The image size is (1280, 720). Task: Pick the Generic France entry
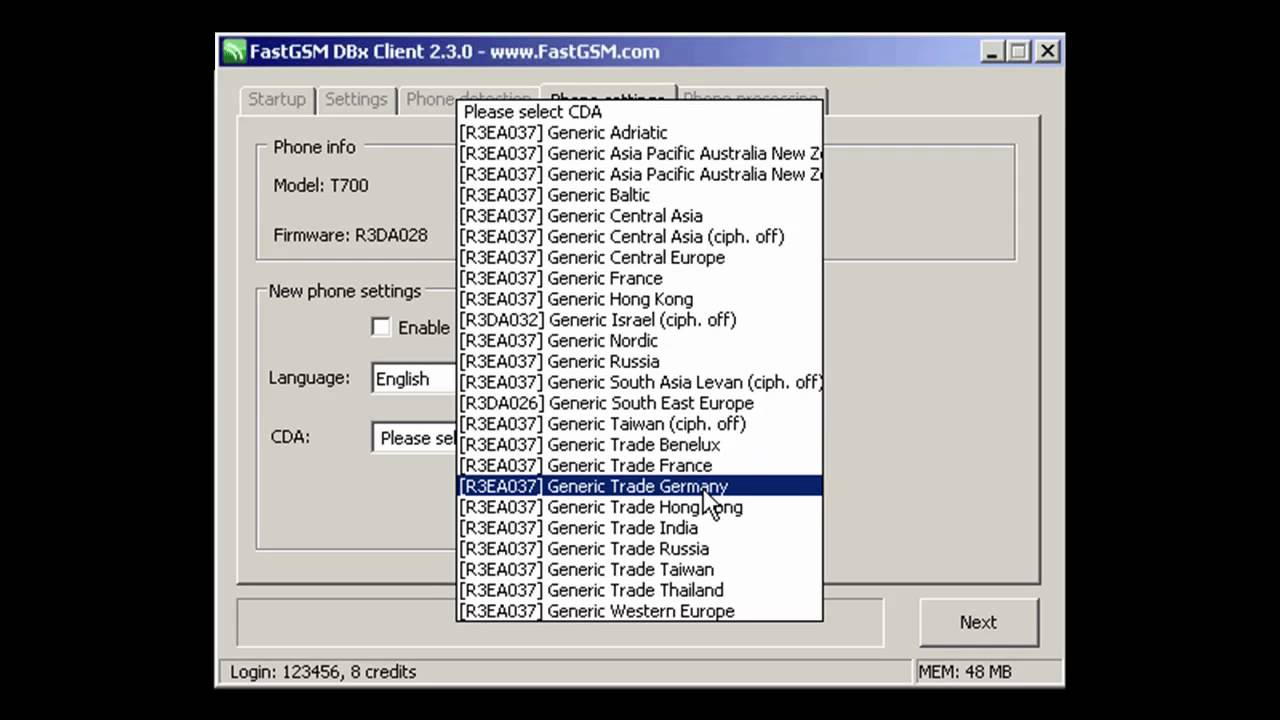click(640, 278)
